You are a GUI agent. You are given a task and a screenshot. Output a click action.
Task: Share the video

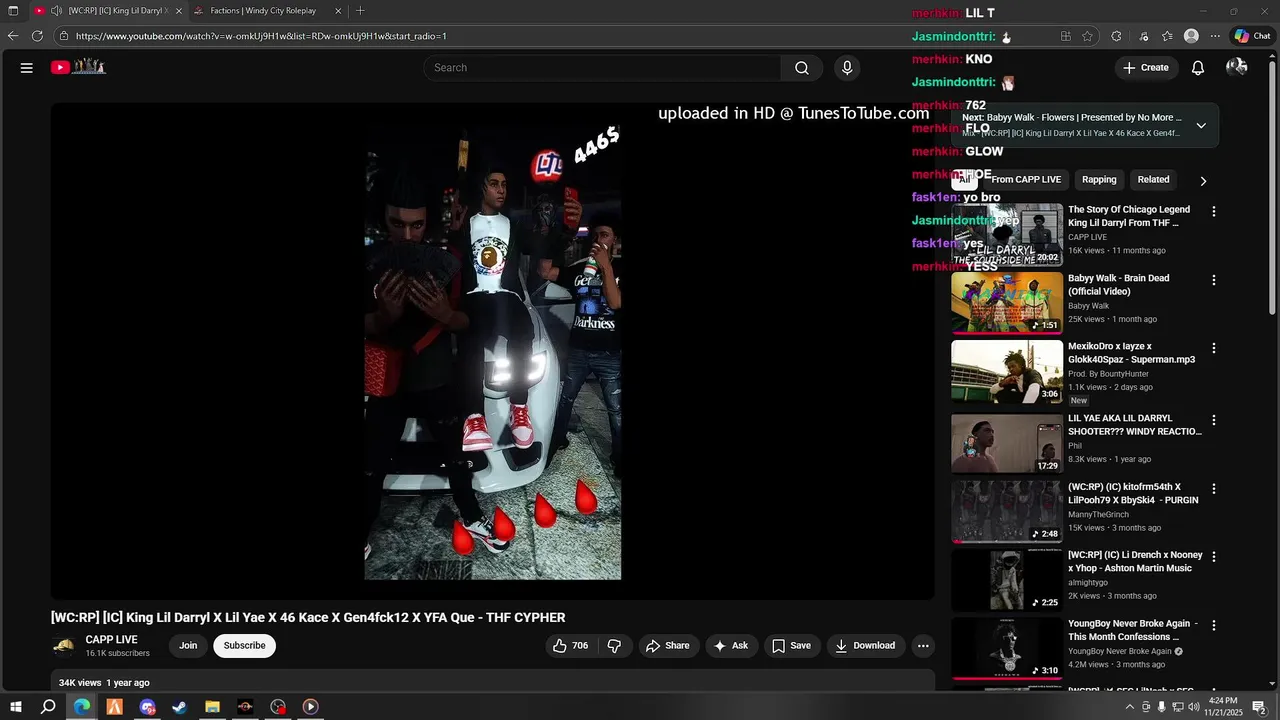[668, 646]
